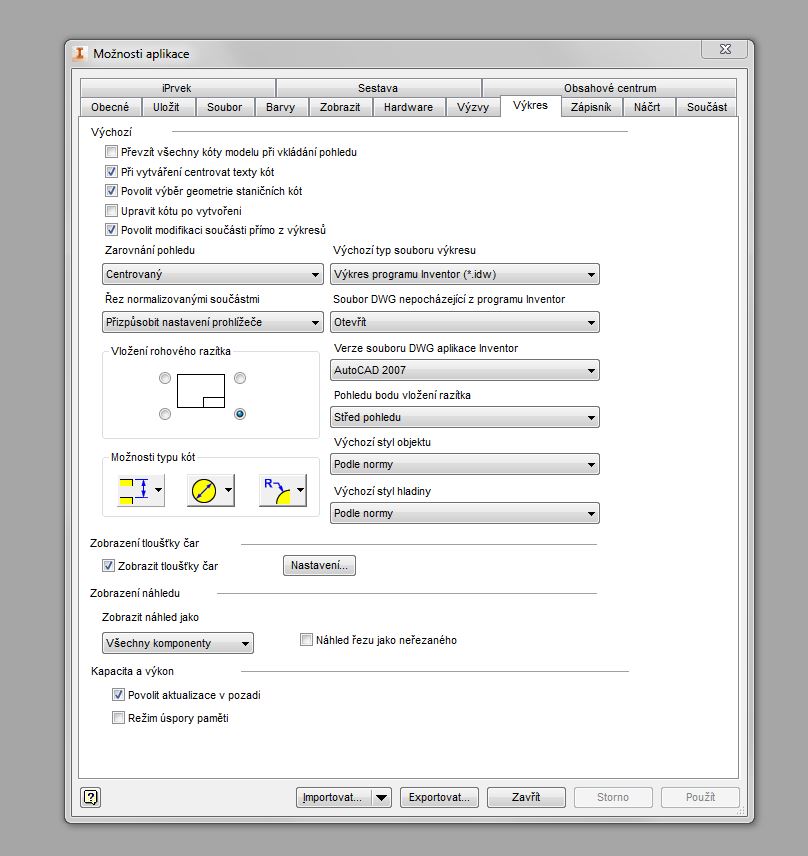Open the Zápisník tab

(591, 107)
